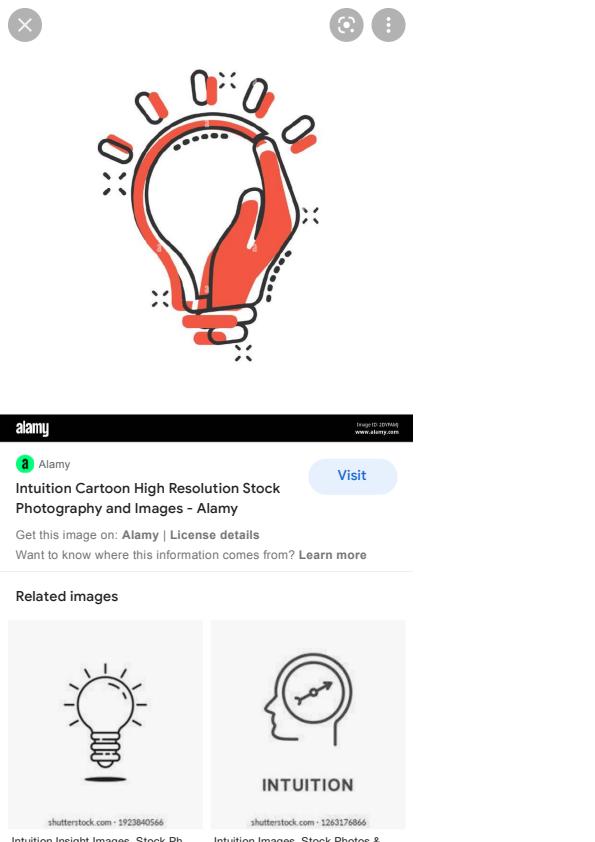Click the green Alamy source icon
Screen dimensions: 595x842
click(x=25, y=464)
